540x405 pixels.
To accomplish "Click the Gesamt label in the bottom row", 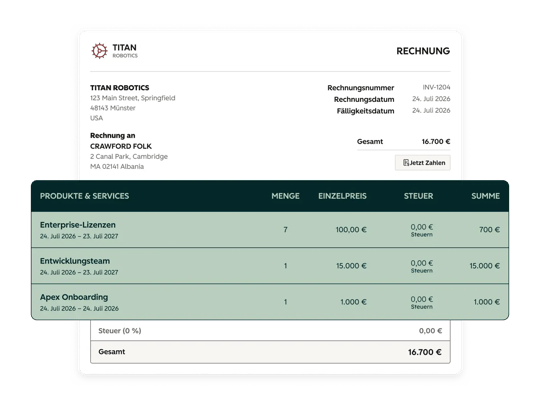I will 112,352.
